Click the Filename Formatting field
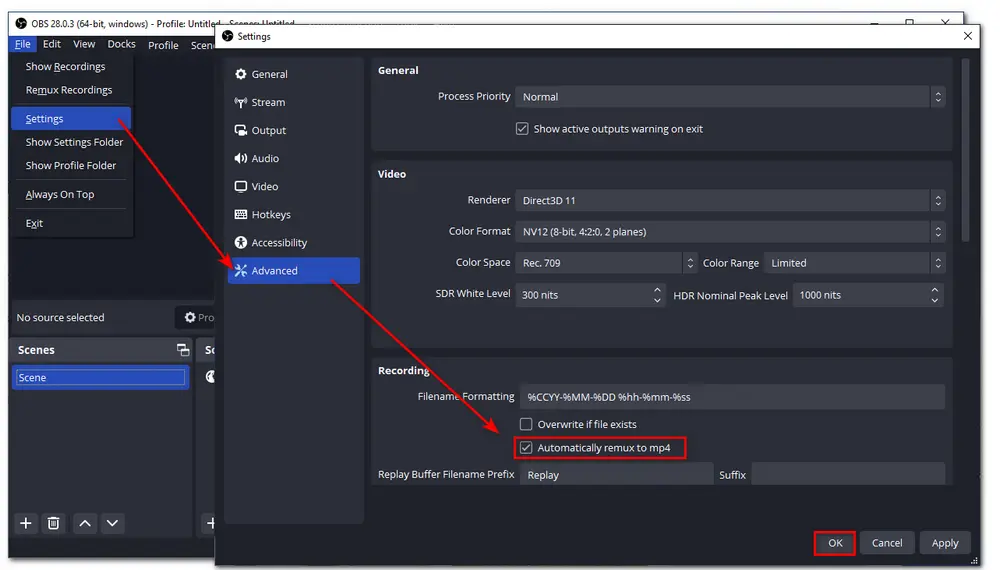1000x570 pixels. 732,397
